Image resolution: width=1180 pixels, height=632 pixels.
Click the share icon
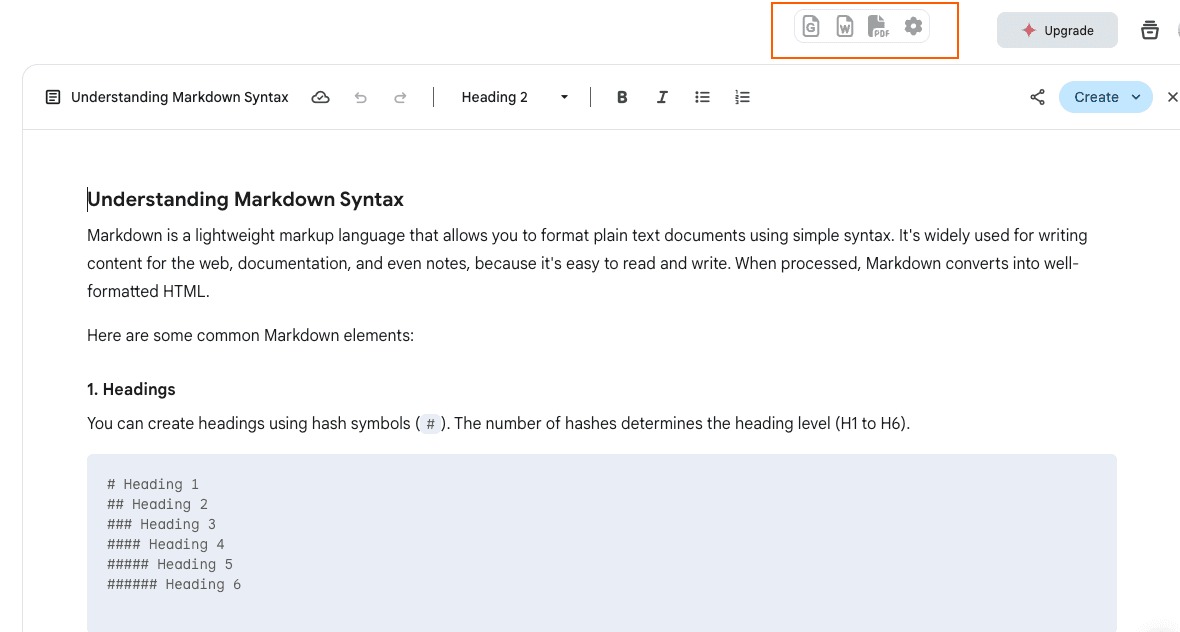click(1037, 97)
